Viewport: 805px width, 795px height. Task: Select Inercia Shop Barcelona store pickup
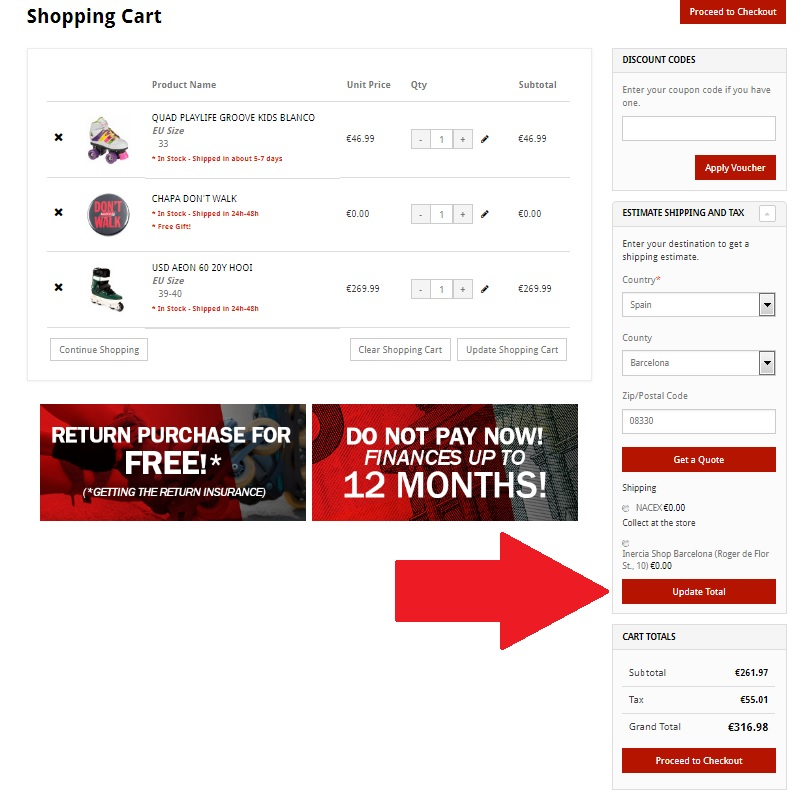point(625,543)
